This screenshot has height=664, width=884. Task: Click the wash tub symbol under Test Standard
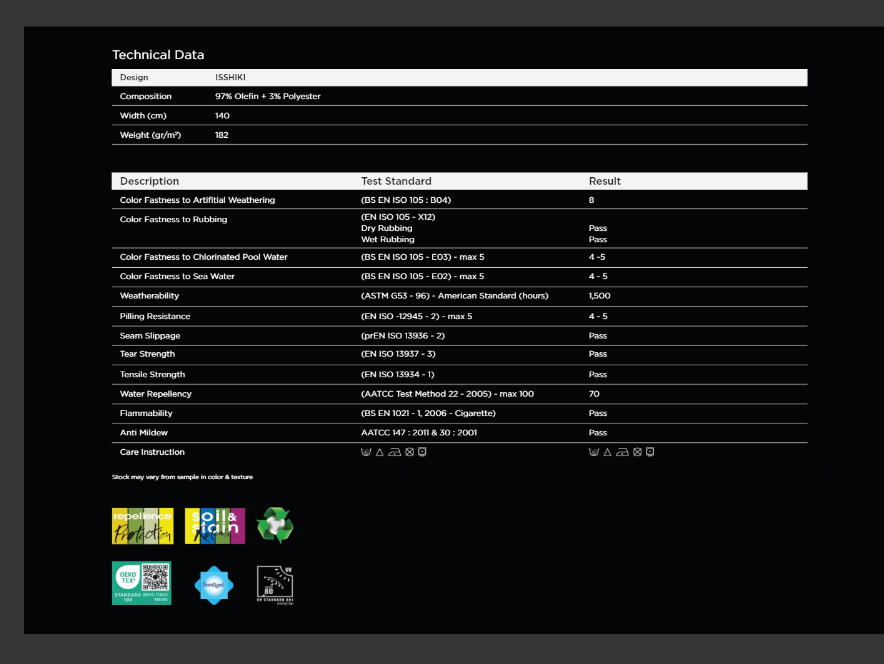pyautogui.click(x=366, y=452)
